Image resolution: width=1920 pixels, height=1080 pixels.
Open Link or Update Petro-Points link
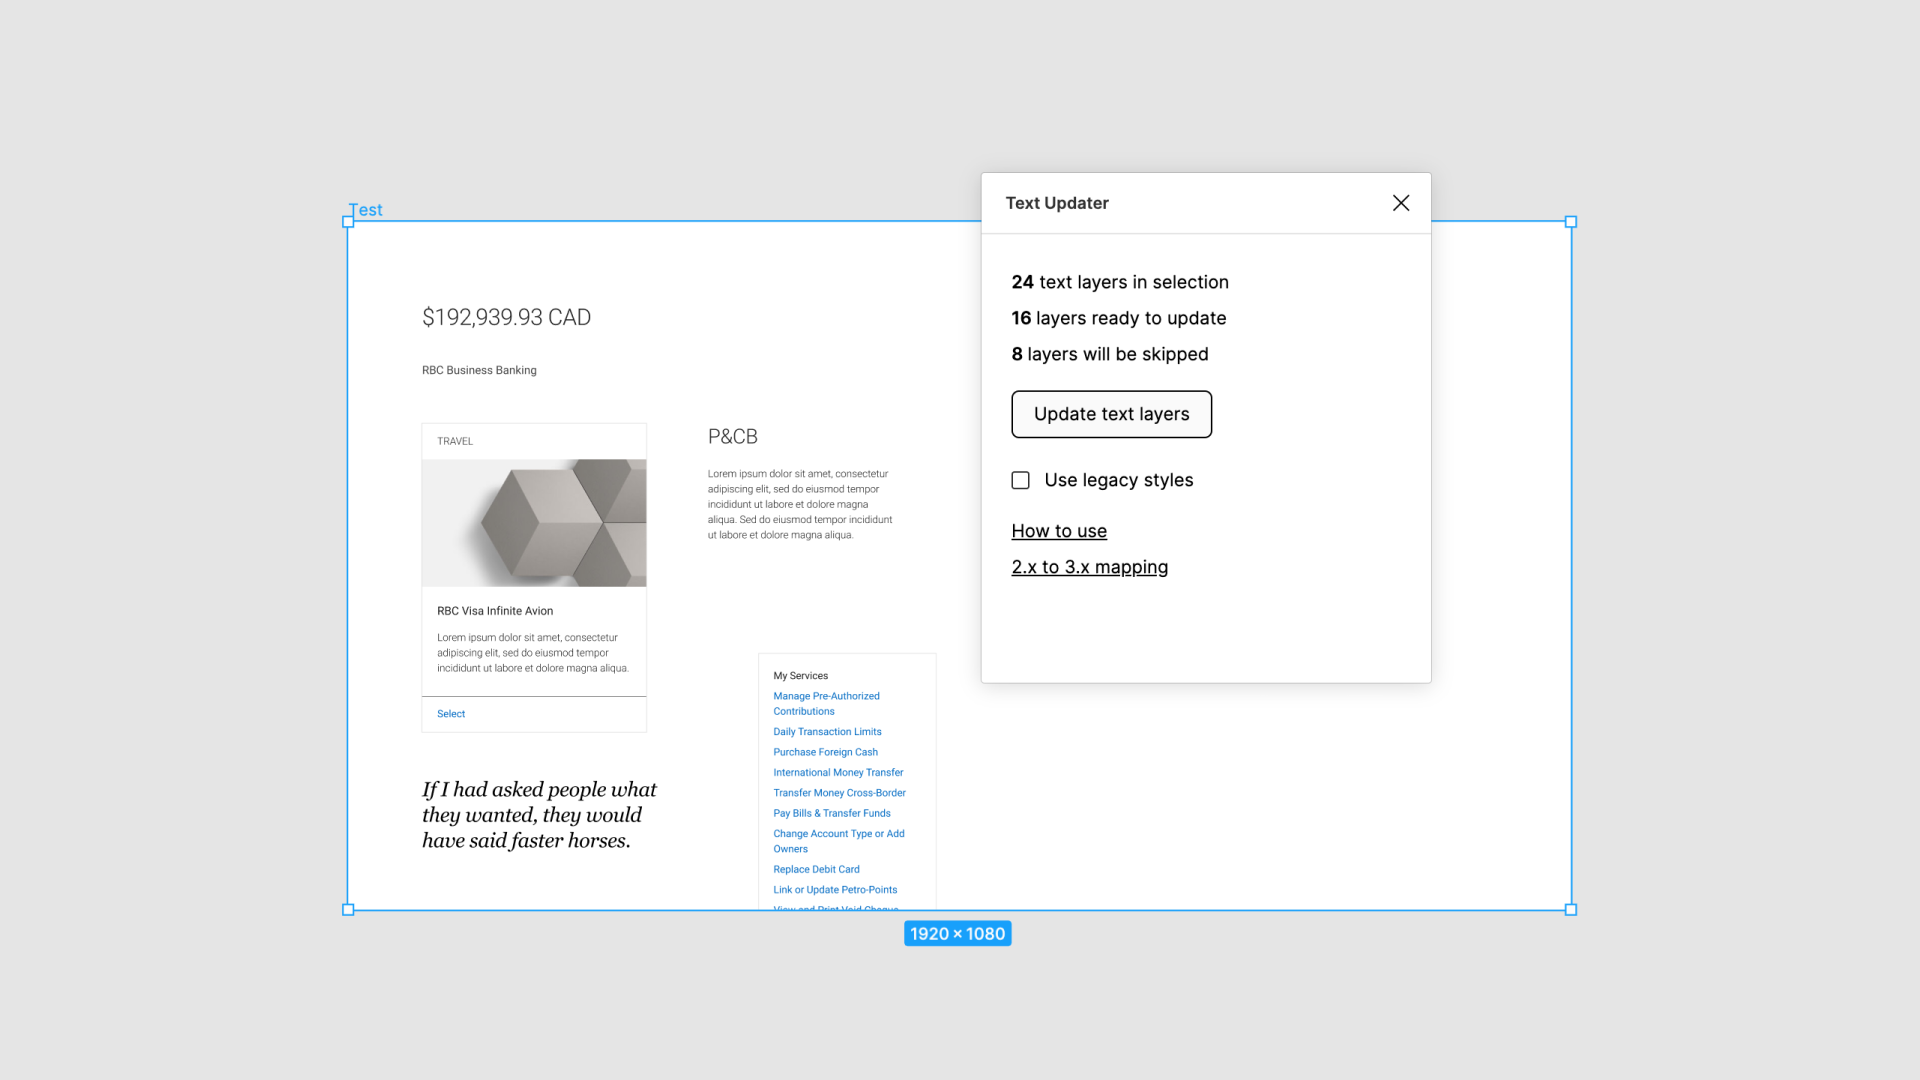point(835,890)
